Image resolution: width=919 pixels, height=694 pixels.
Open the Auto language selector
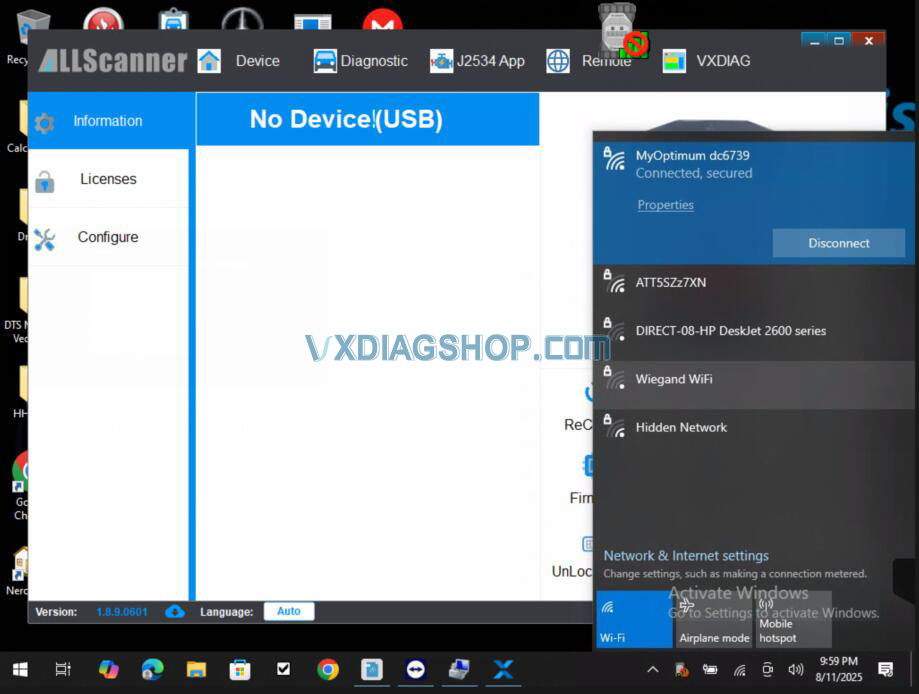(x=289, y=611)
